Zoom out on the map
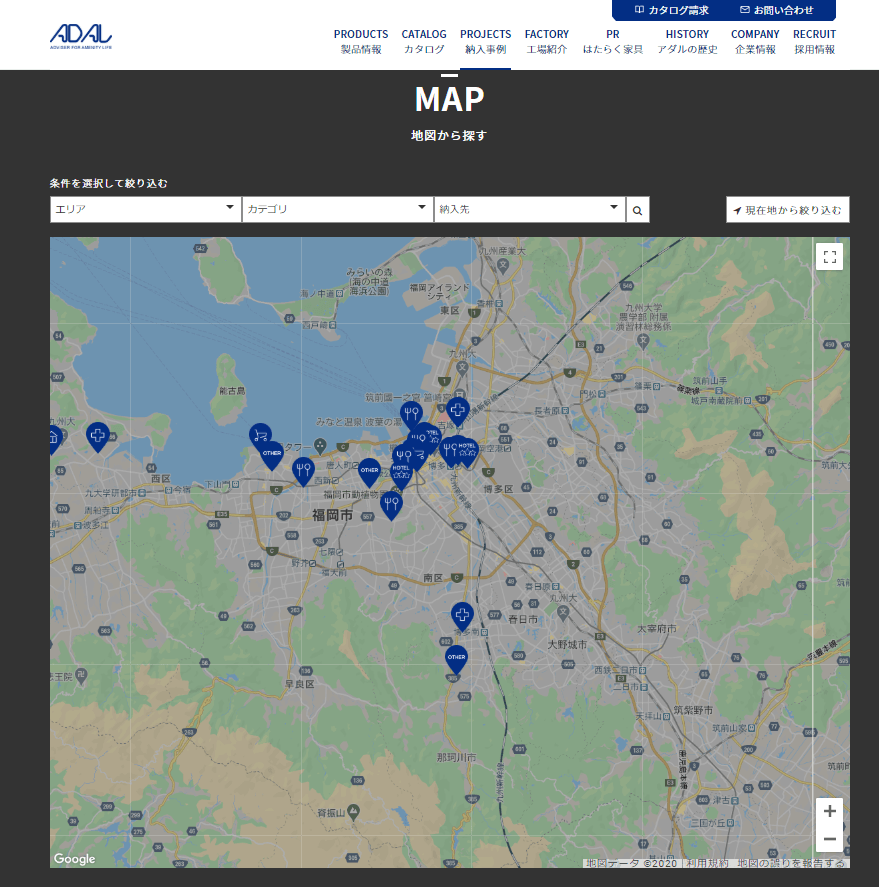 [829, 839]
